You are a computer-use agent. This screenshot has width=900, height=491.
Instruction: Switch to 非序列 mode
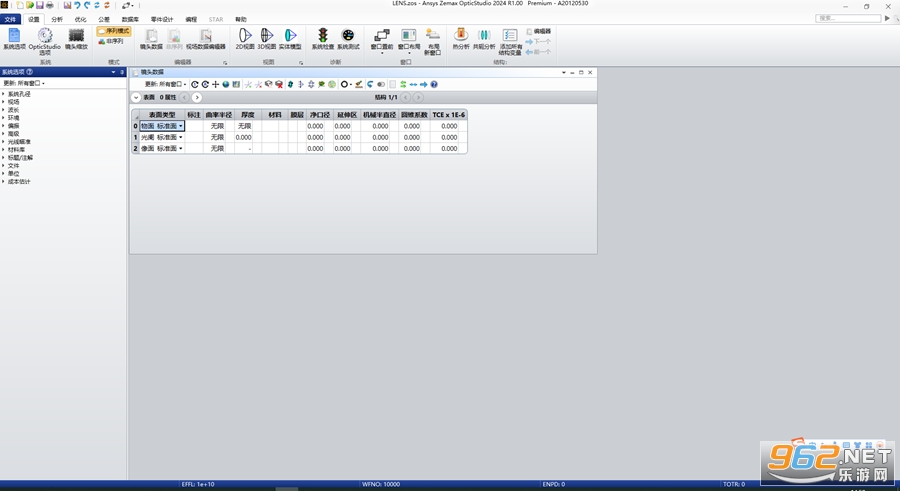[111, 41]
